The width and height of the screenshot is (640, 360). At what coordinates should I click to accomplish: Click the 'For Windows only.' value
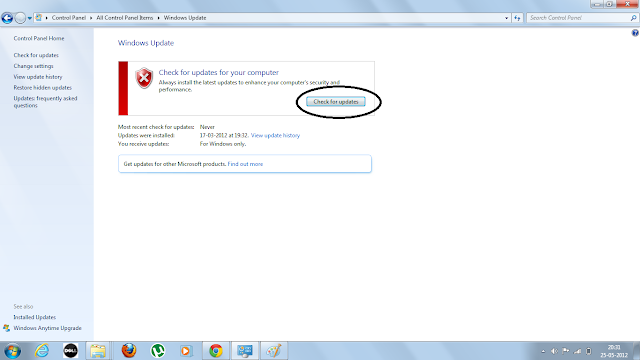223,144
